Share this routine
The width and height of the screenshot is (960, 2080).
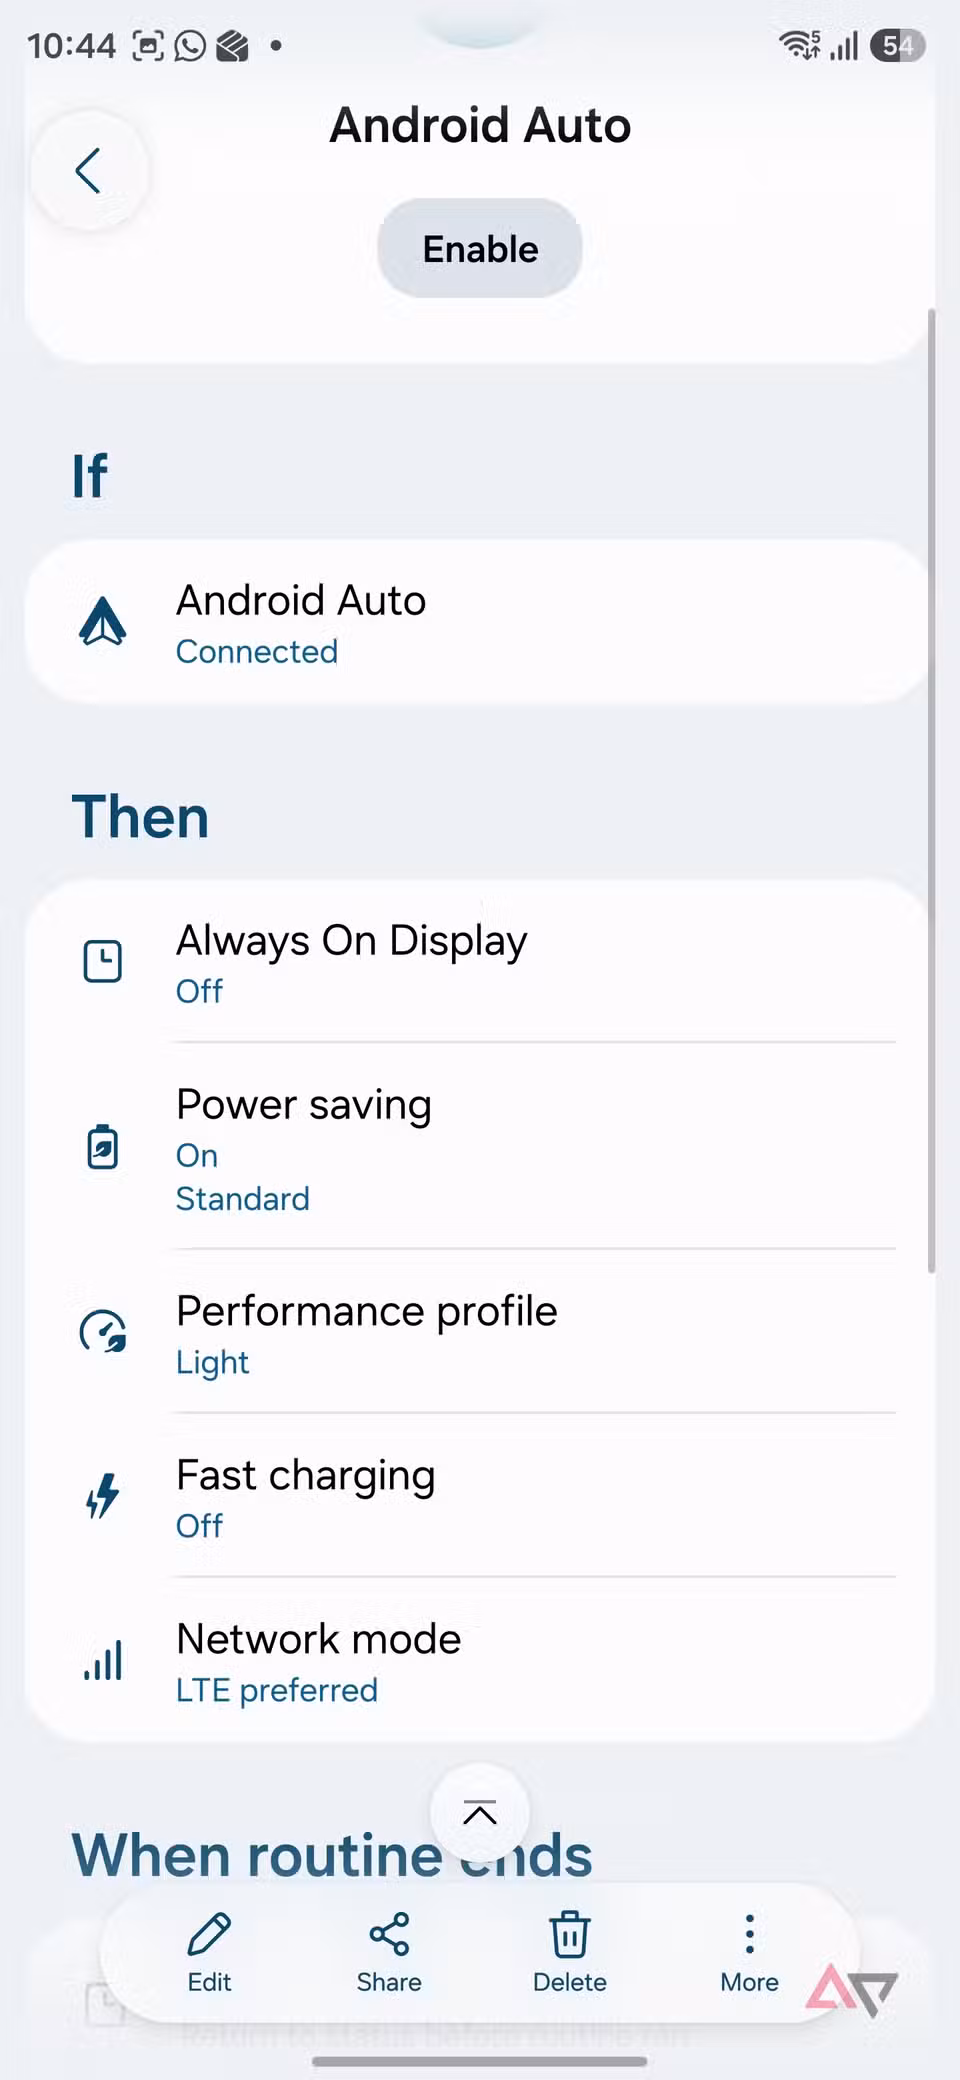click(389, 1952)
